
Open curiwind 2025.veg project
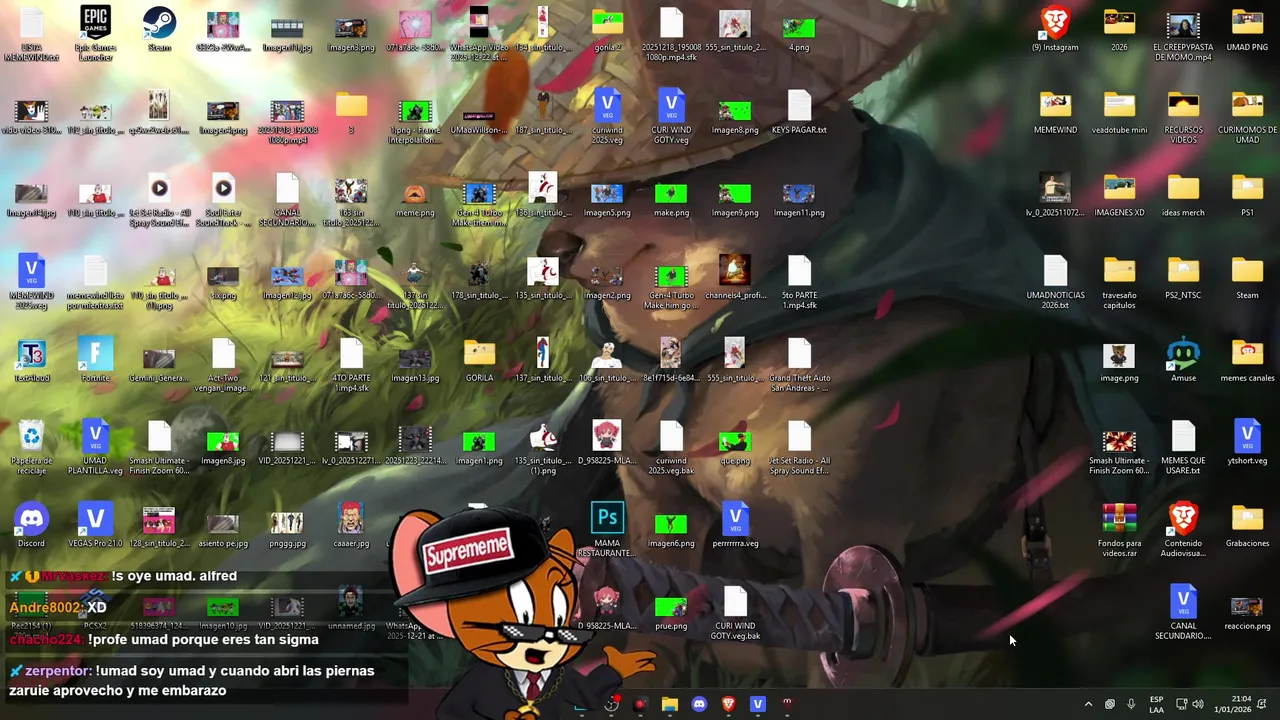pos(607,116)
